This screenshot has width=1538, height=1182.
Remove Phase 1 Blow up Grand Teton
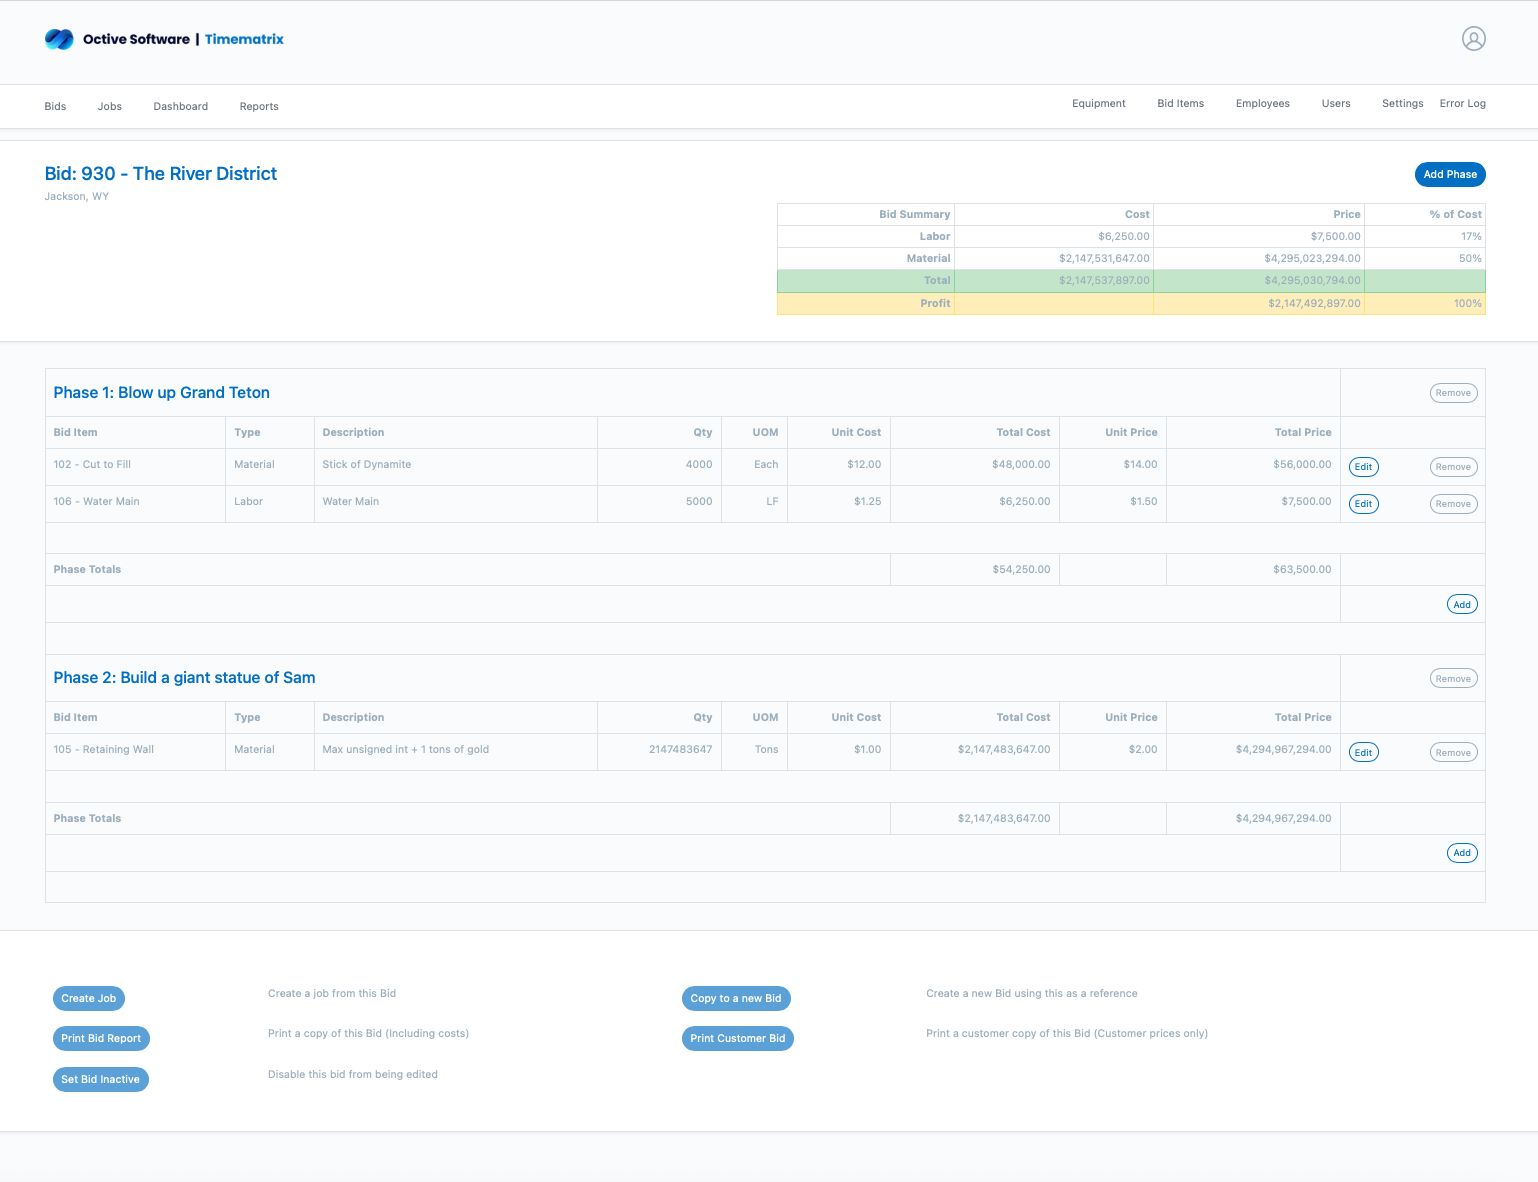(x=1453, y=393)
